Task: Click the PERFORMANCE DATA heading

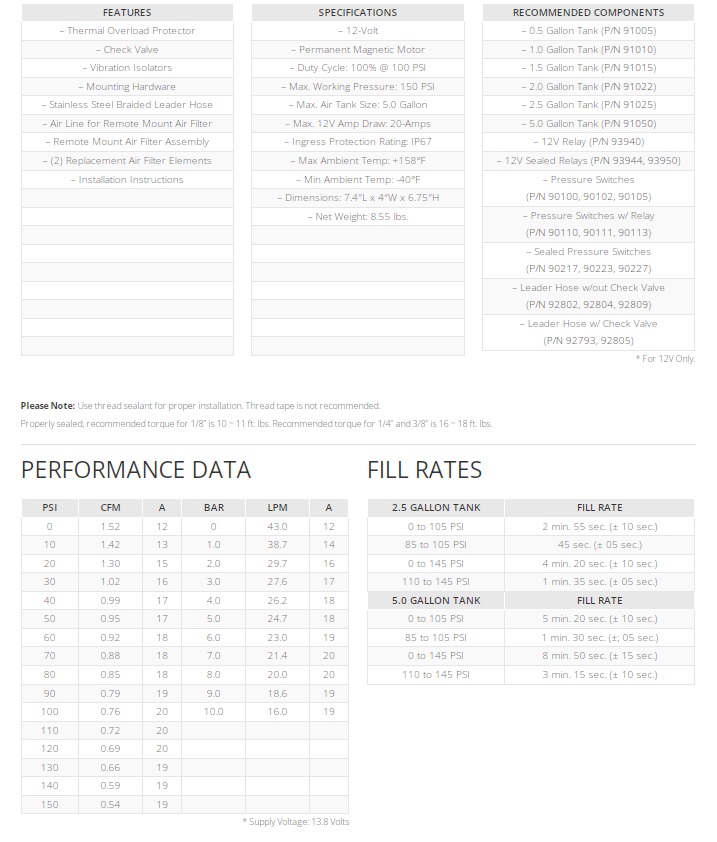Action: (136, 470)
